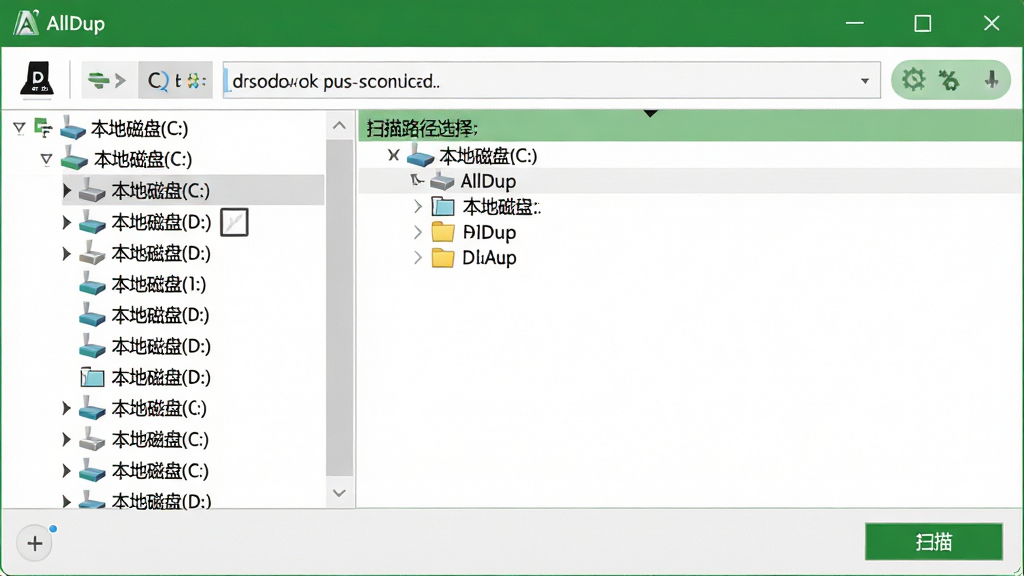This screenshot has width=1024, height=576.
Task: Open settings with the first gear icon
Action: coord(913,80)
